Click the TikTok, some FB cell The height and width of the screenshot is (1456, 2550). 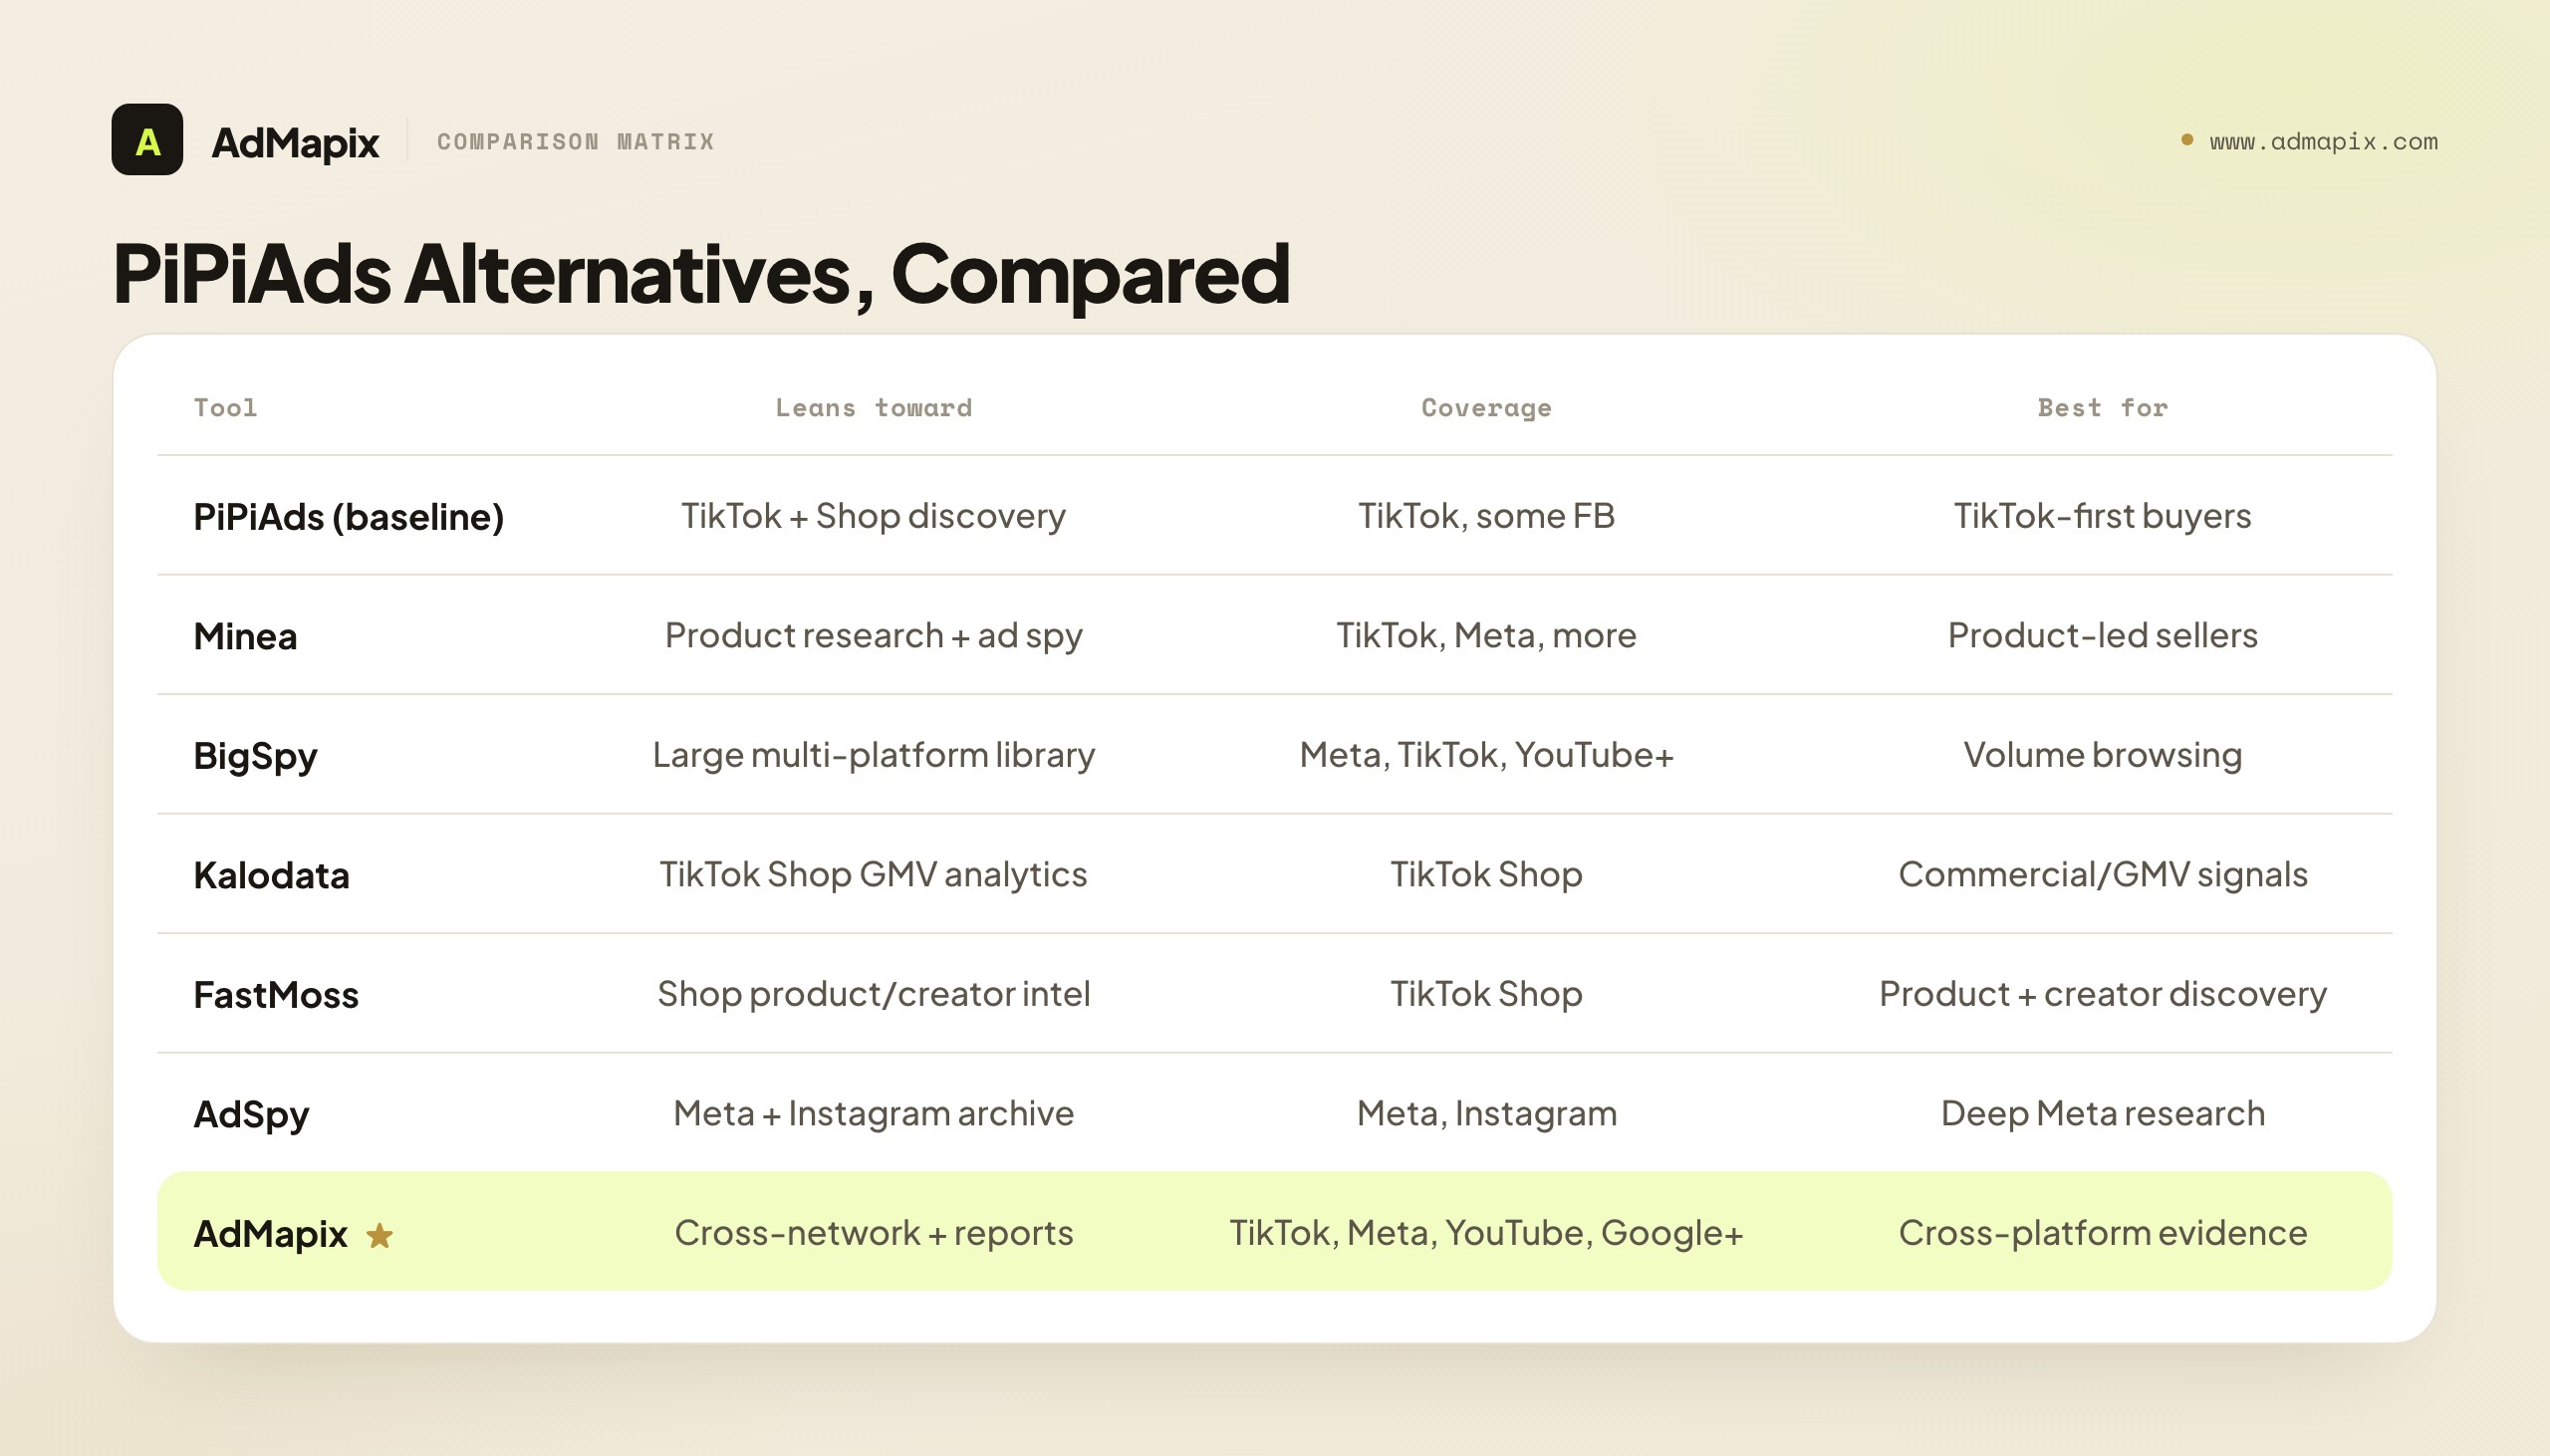click(x=1486, y=515)
